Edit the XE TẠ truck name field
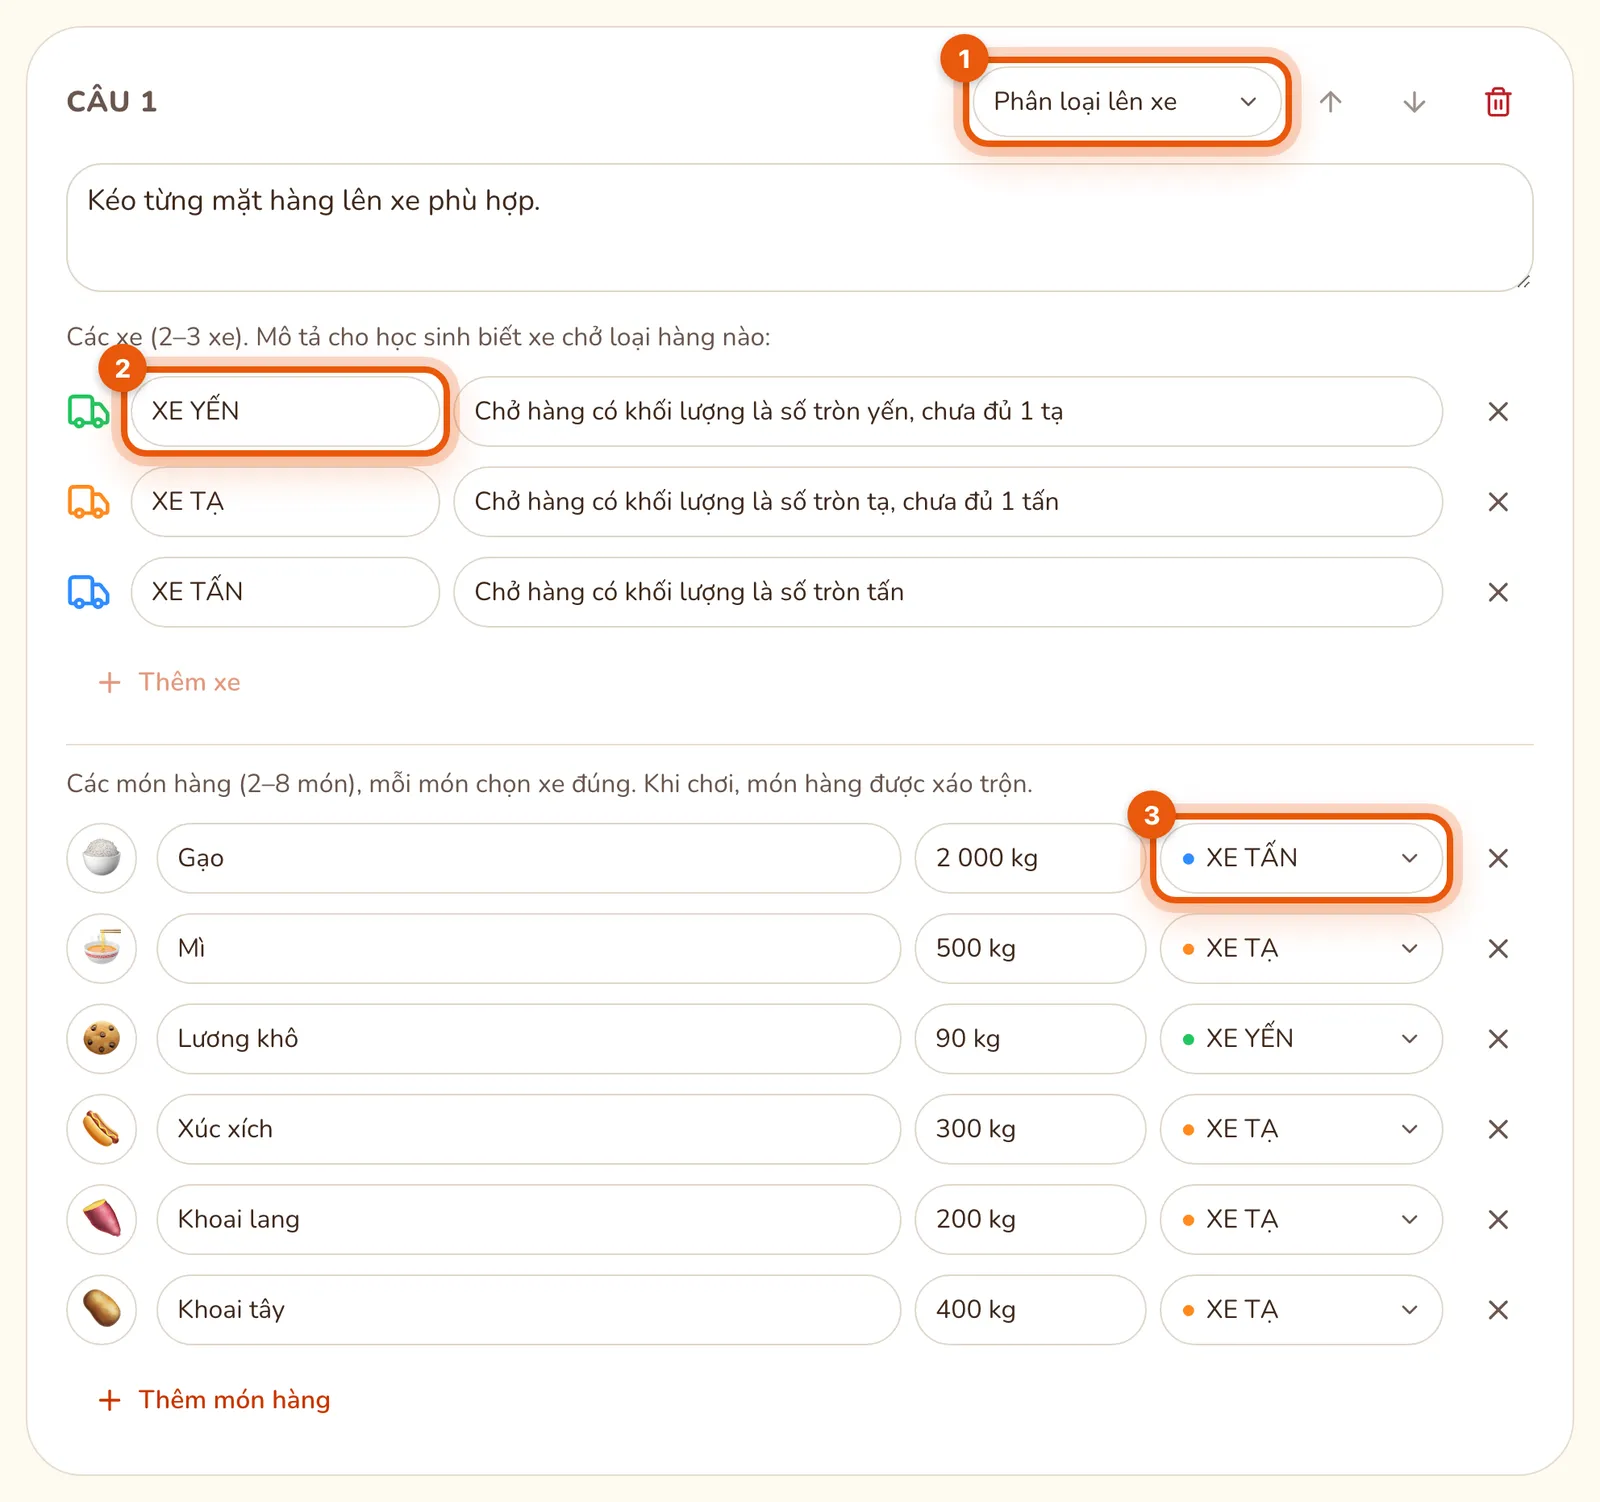Image resolution: width=1600 pixels, height=1502 pixels. point(285,502)
